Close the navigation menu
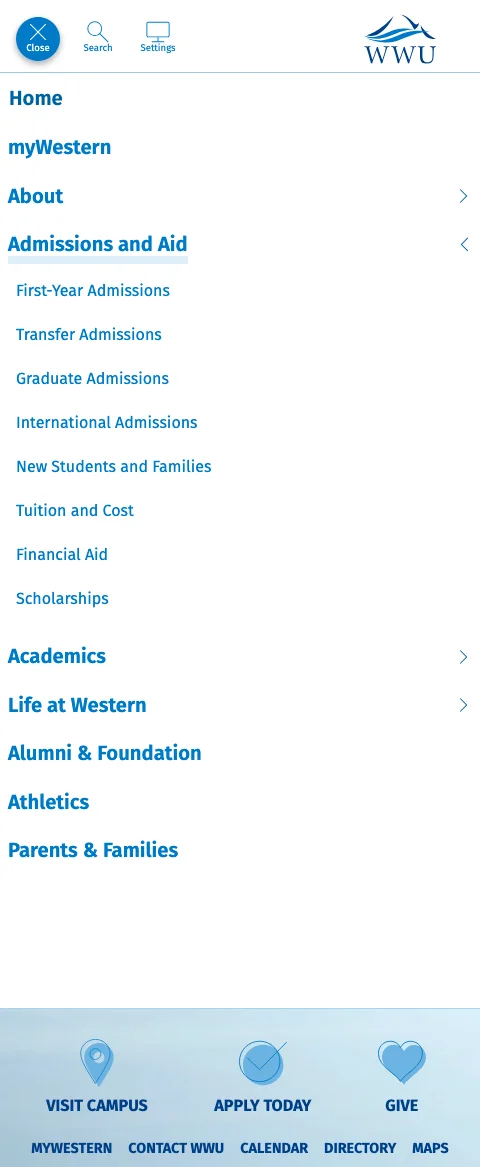Image resolution: width=480 pixels, height=1167 pixels. [38, 39]
